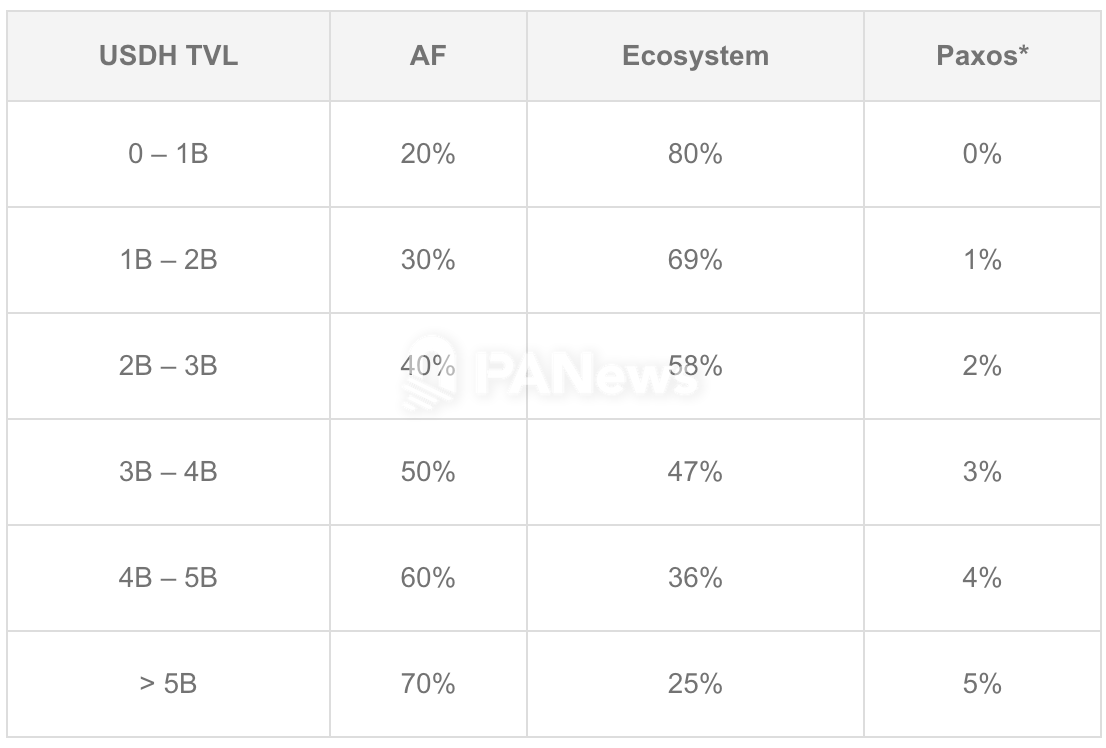Select the 0% Paxos cell
Viewport: 1106px width, 748px height.
[x=983, y=154]
